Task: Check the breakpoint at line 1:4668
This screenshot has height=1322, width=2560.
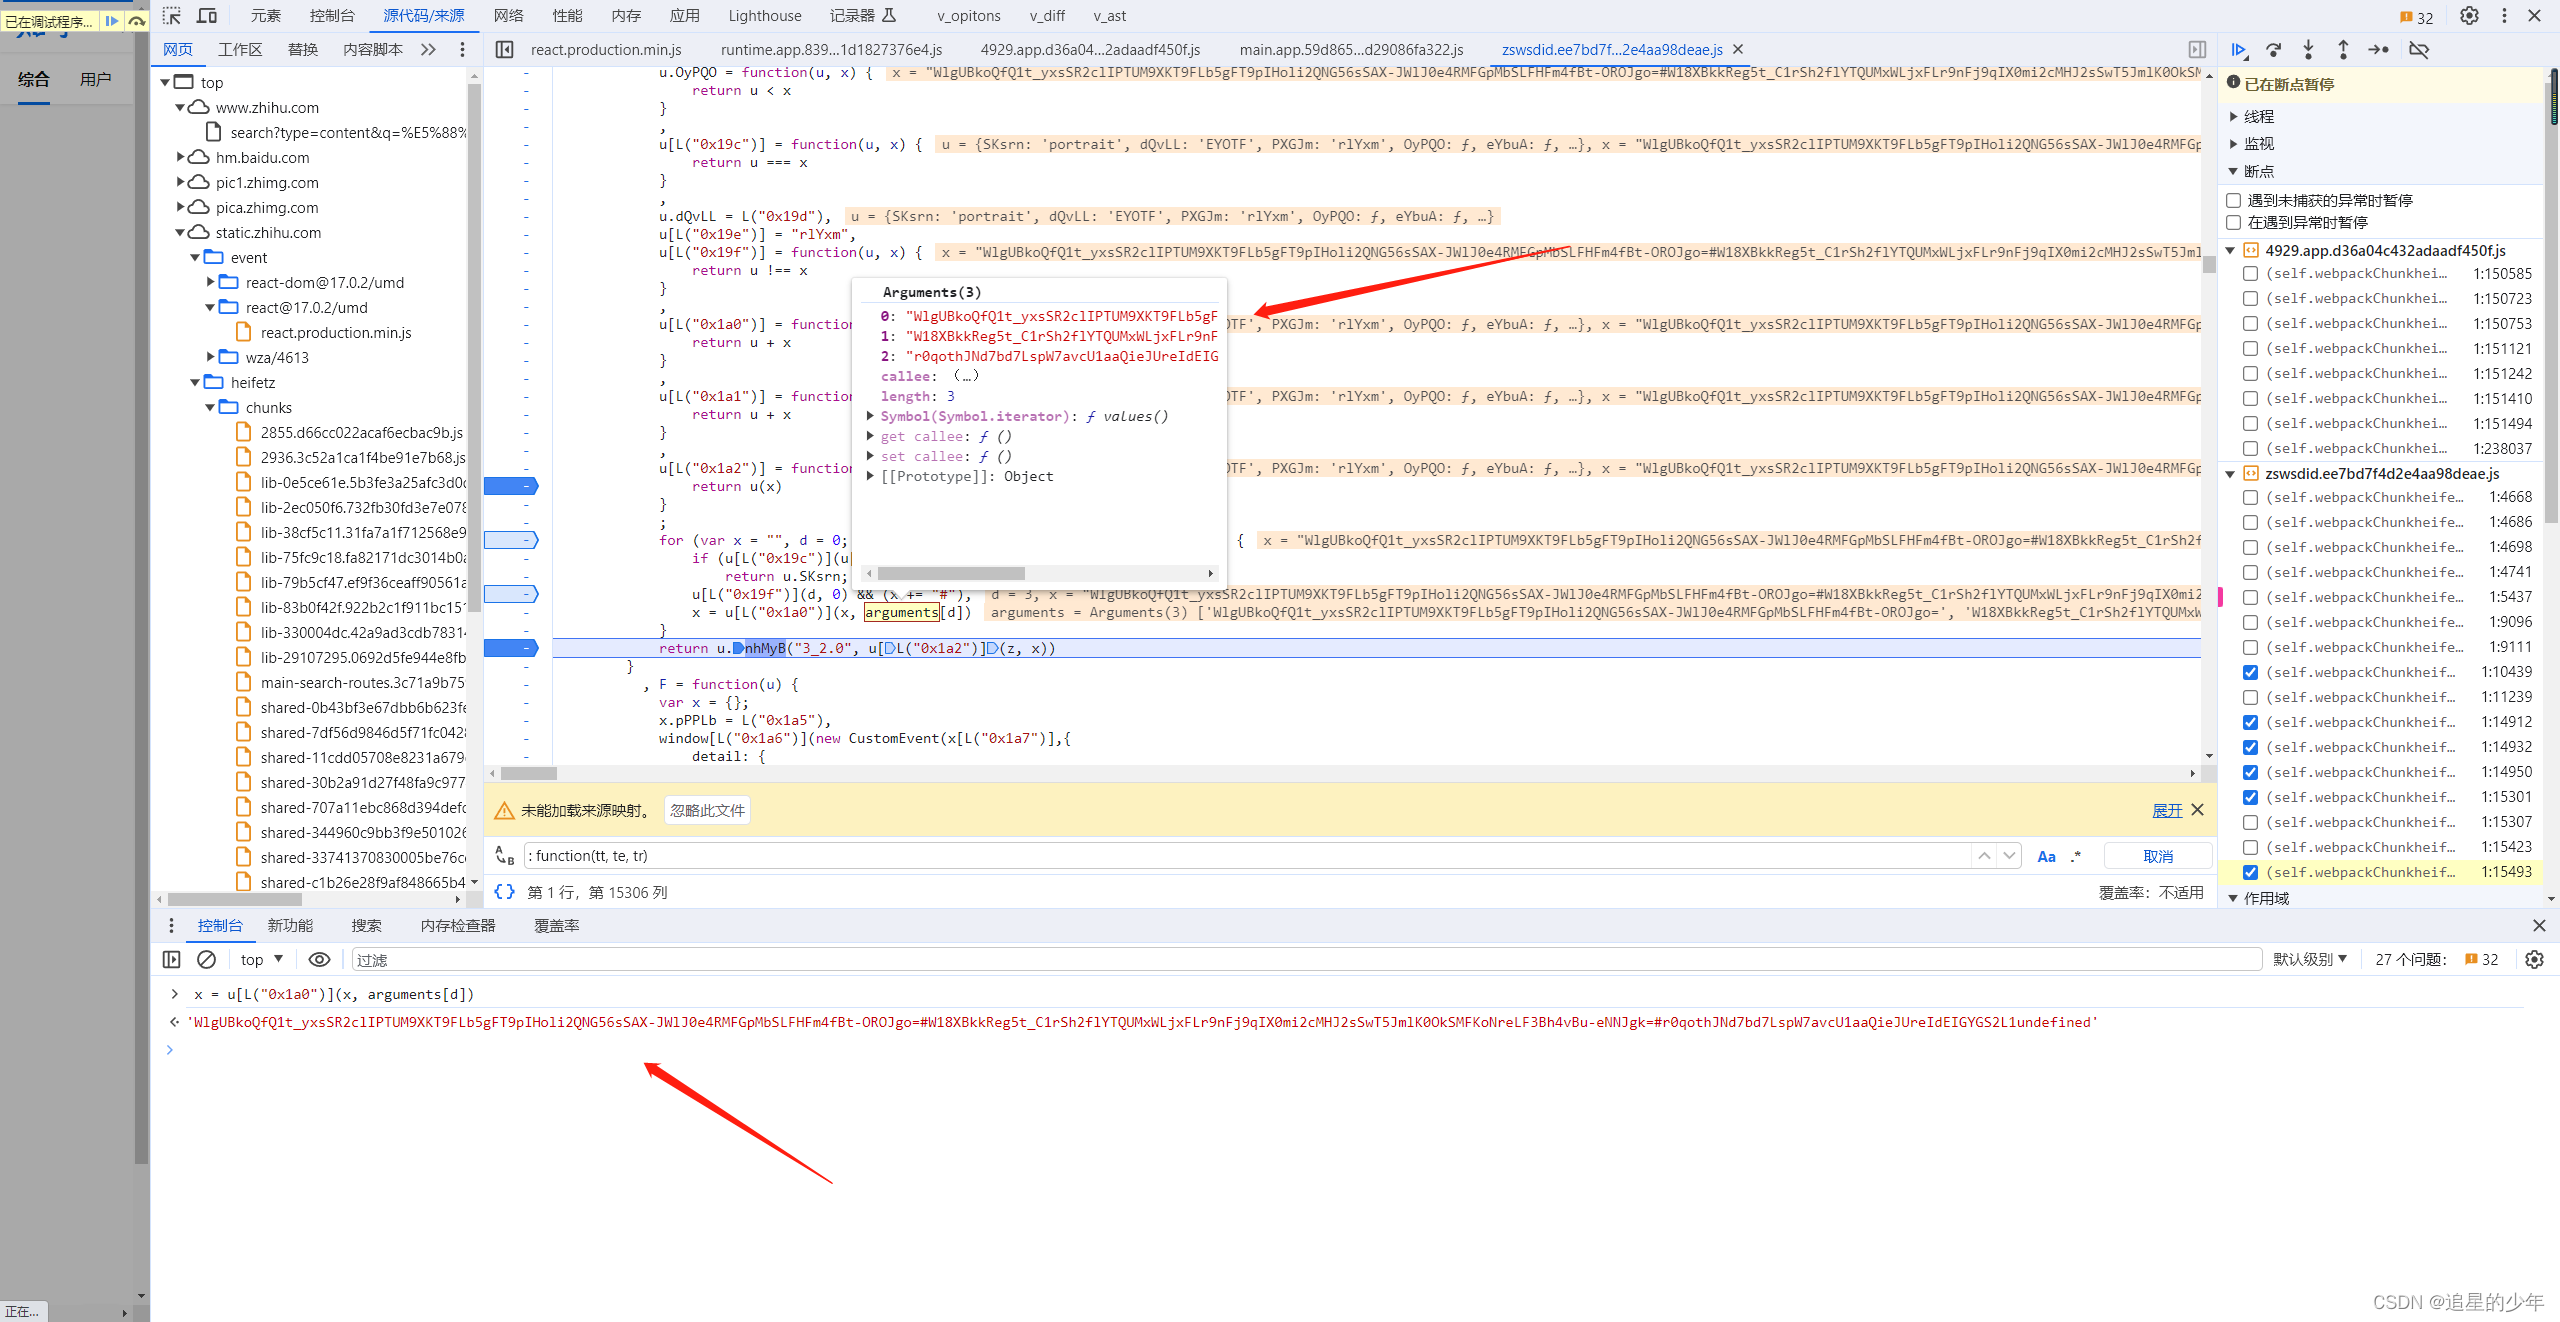Action: tap(2250, 497)
